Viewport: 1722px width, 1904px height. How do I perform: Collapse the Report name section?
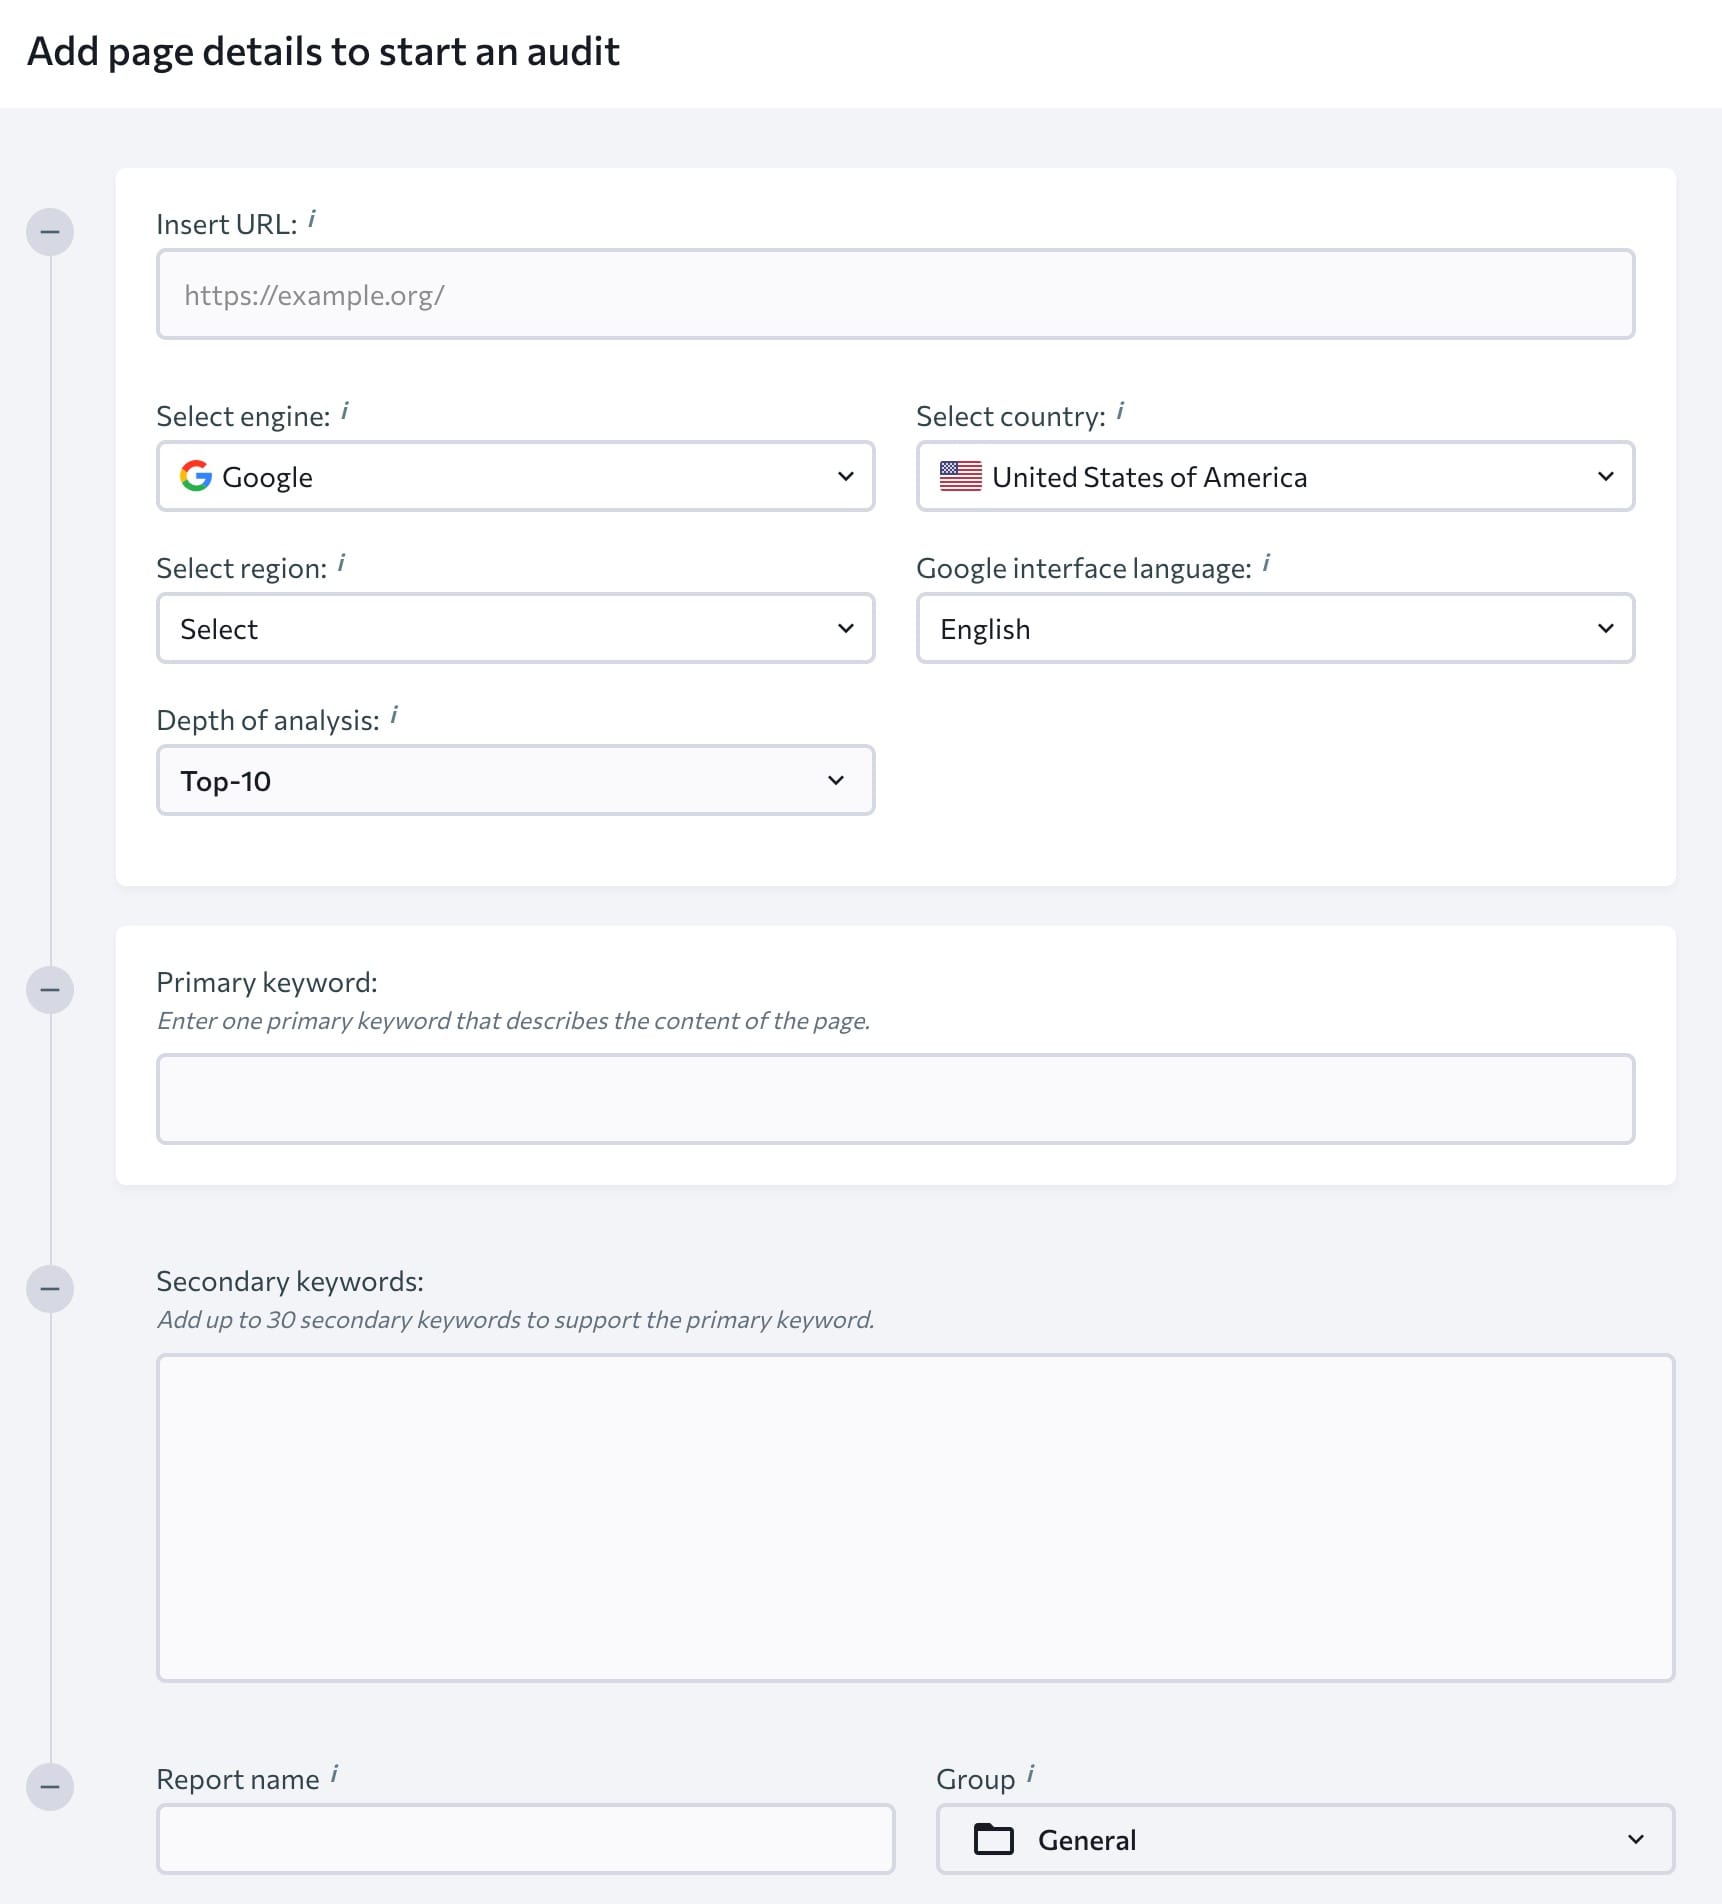[50, 1787]
